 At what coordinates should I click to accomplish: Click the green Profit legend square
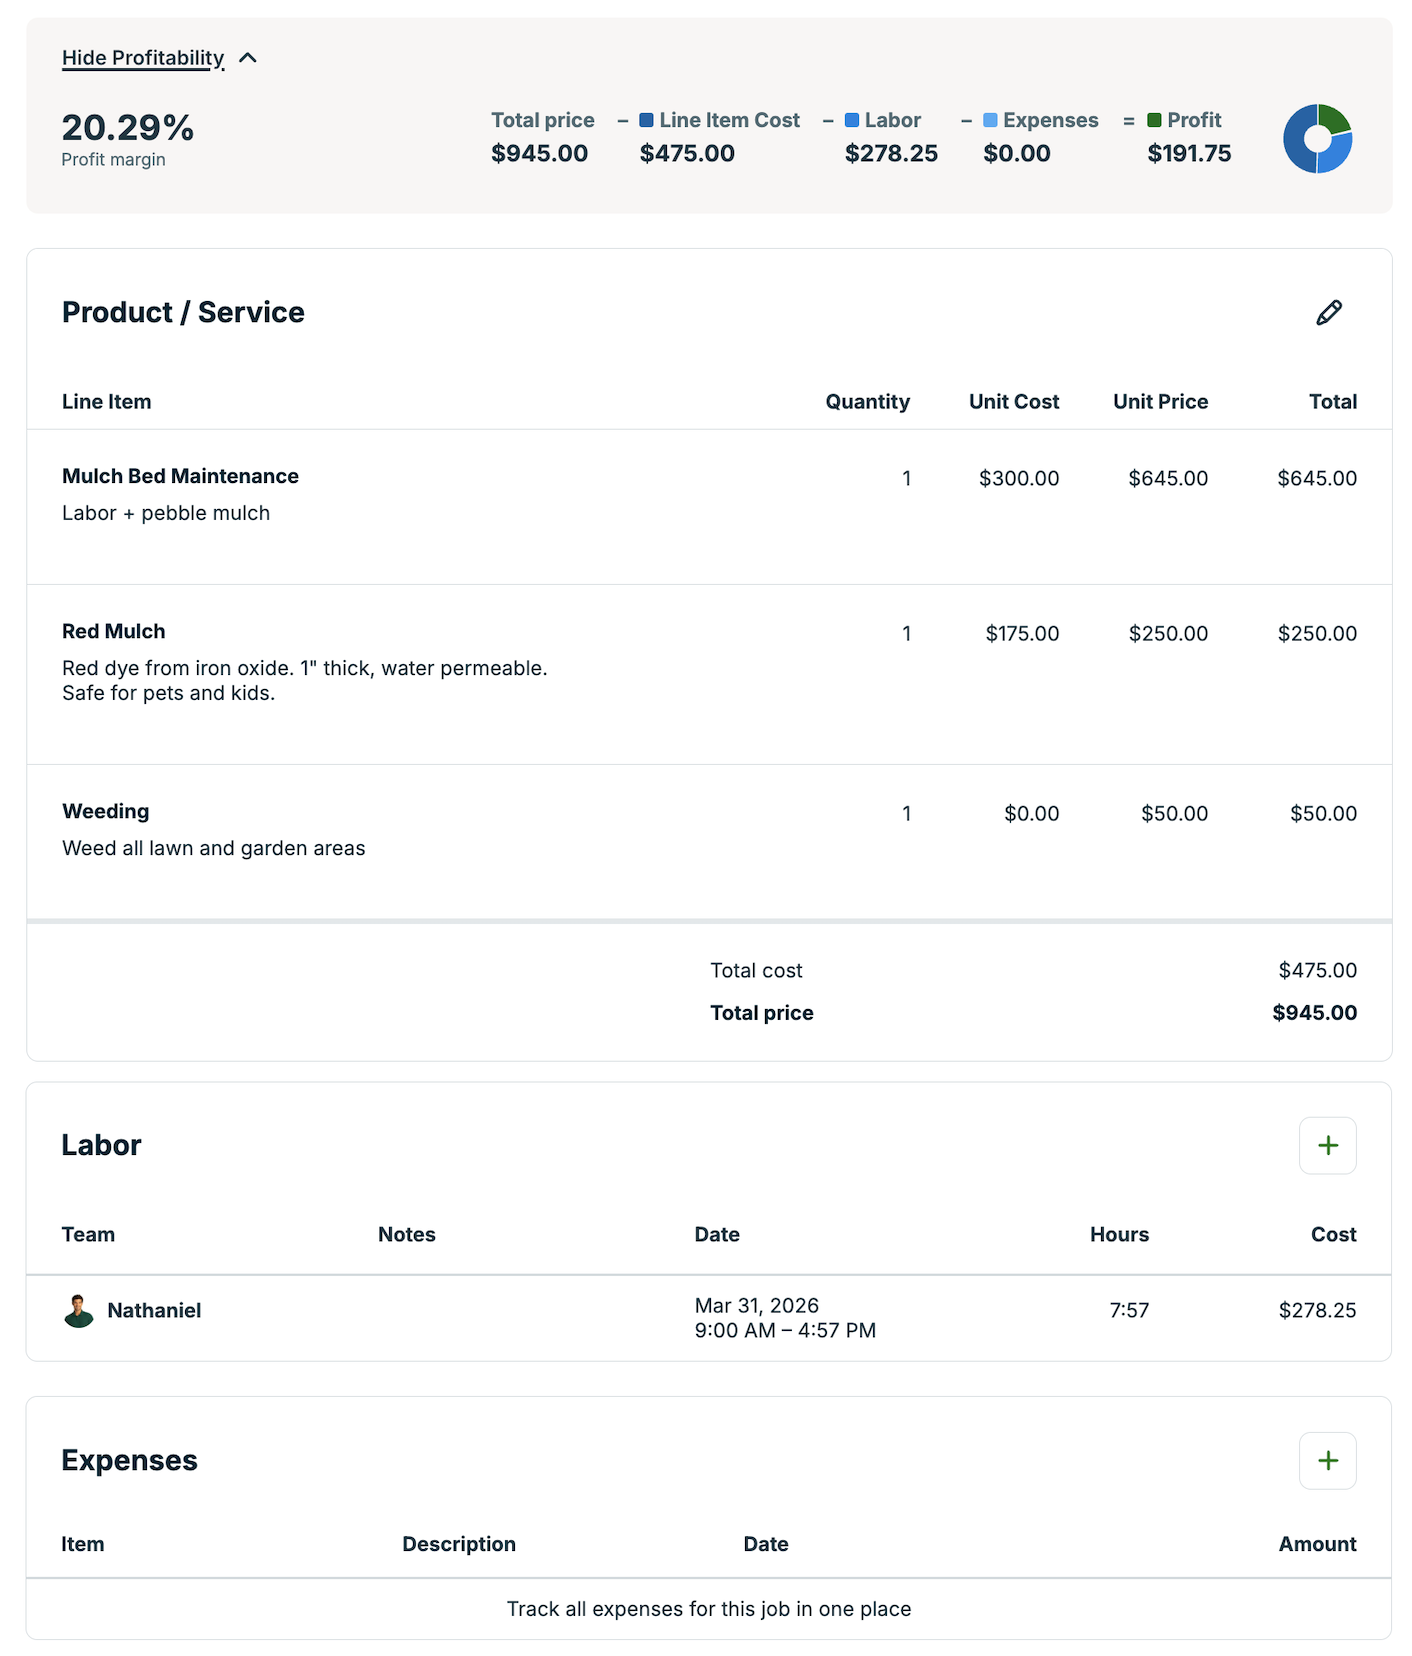1154,120
